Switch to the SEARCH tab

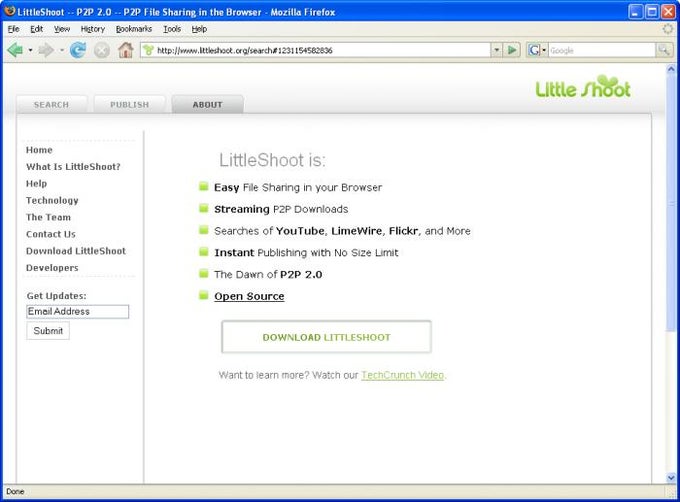pyautogui.click(x=52, y=104)
